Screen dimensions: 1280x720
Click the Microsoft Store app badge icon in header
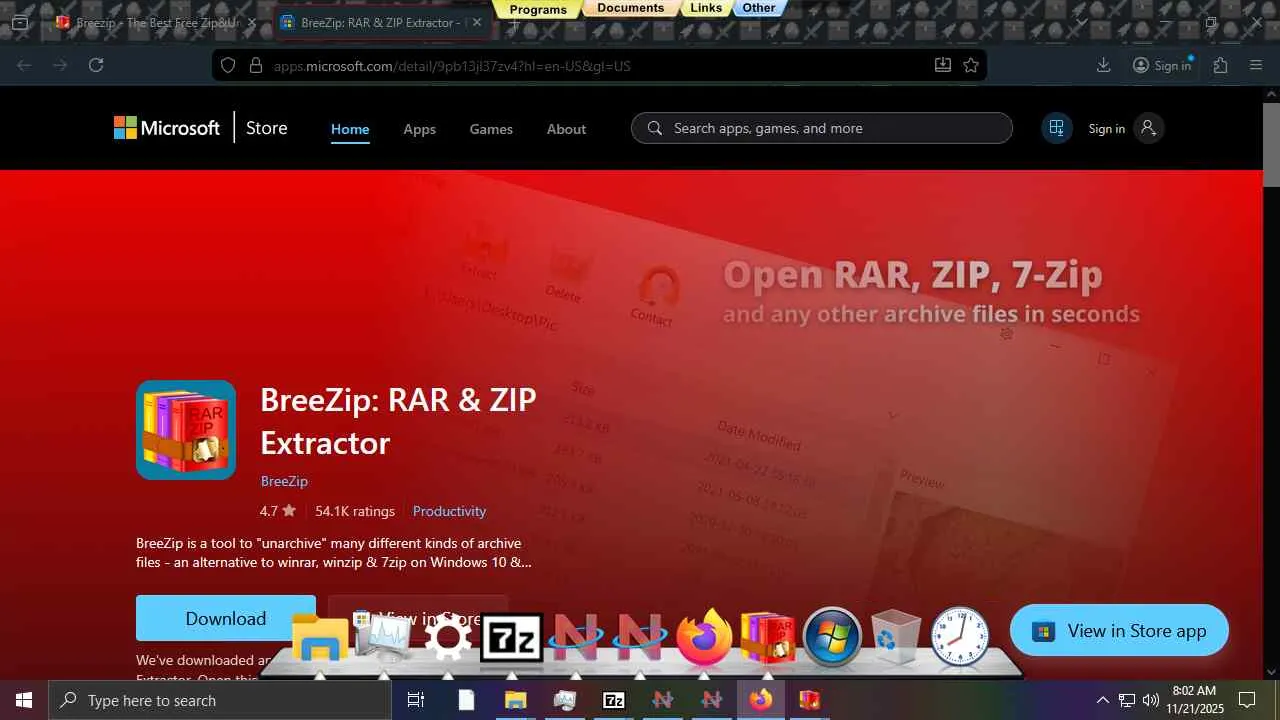click(1057, 128)
